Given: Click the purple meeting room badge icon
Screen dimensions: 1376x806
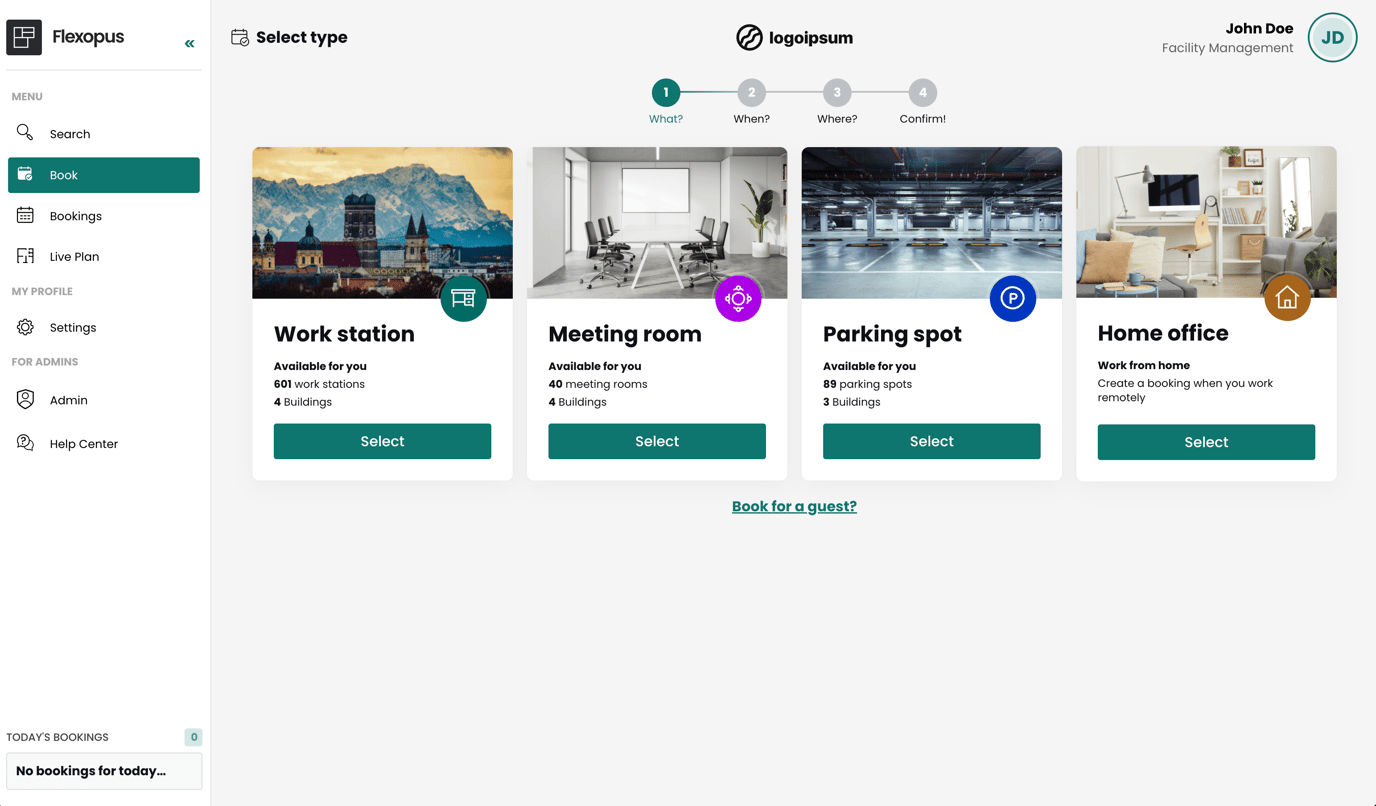Looking at the screenshot, I should point(738,298).
